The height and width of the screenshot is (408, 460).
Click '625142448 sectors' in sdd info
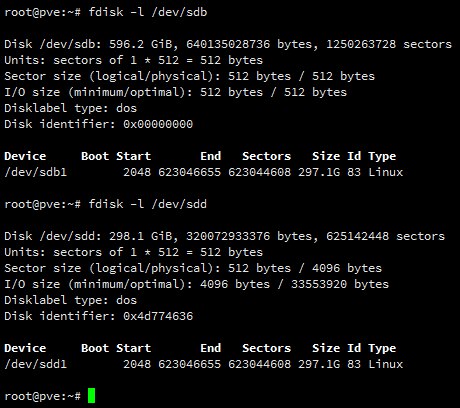(x=385, y=236)
